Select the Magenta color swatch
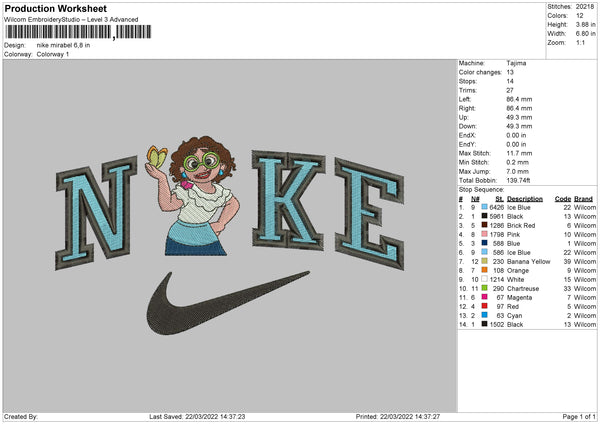Image resolution: width=600 pixels, height=424 pixels. (484, 297)
